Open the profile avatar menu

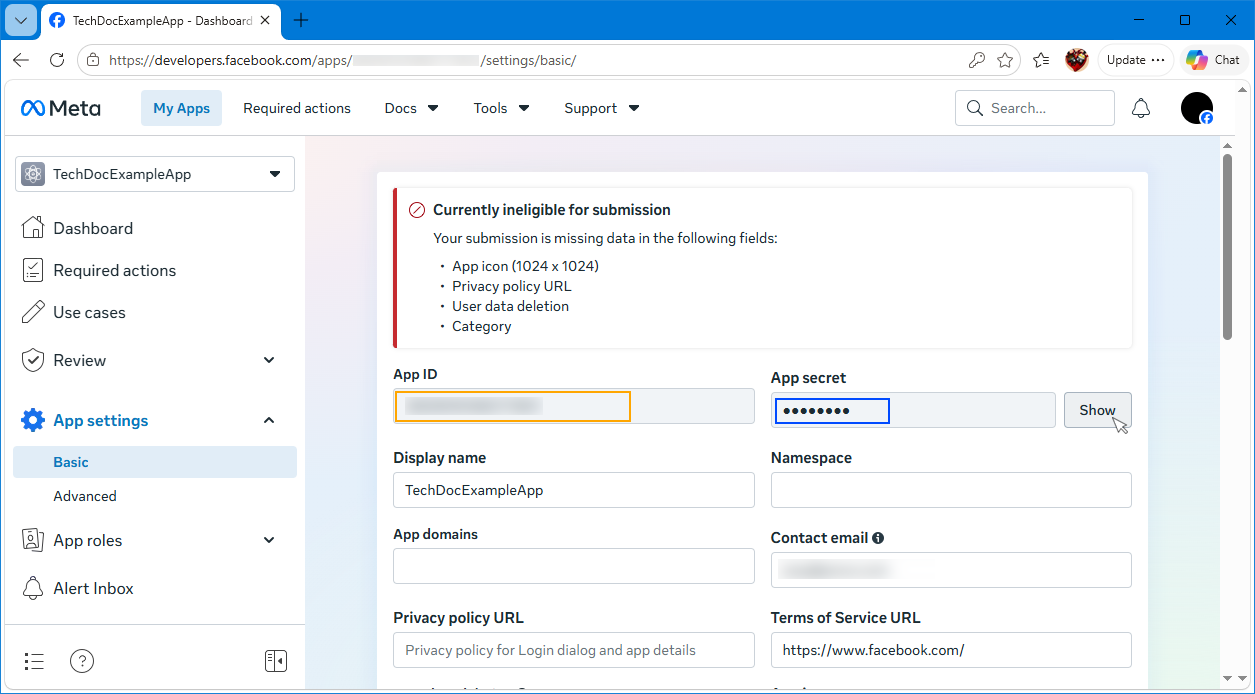[1197, 108]
